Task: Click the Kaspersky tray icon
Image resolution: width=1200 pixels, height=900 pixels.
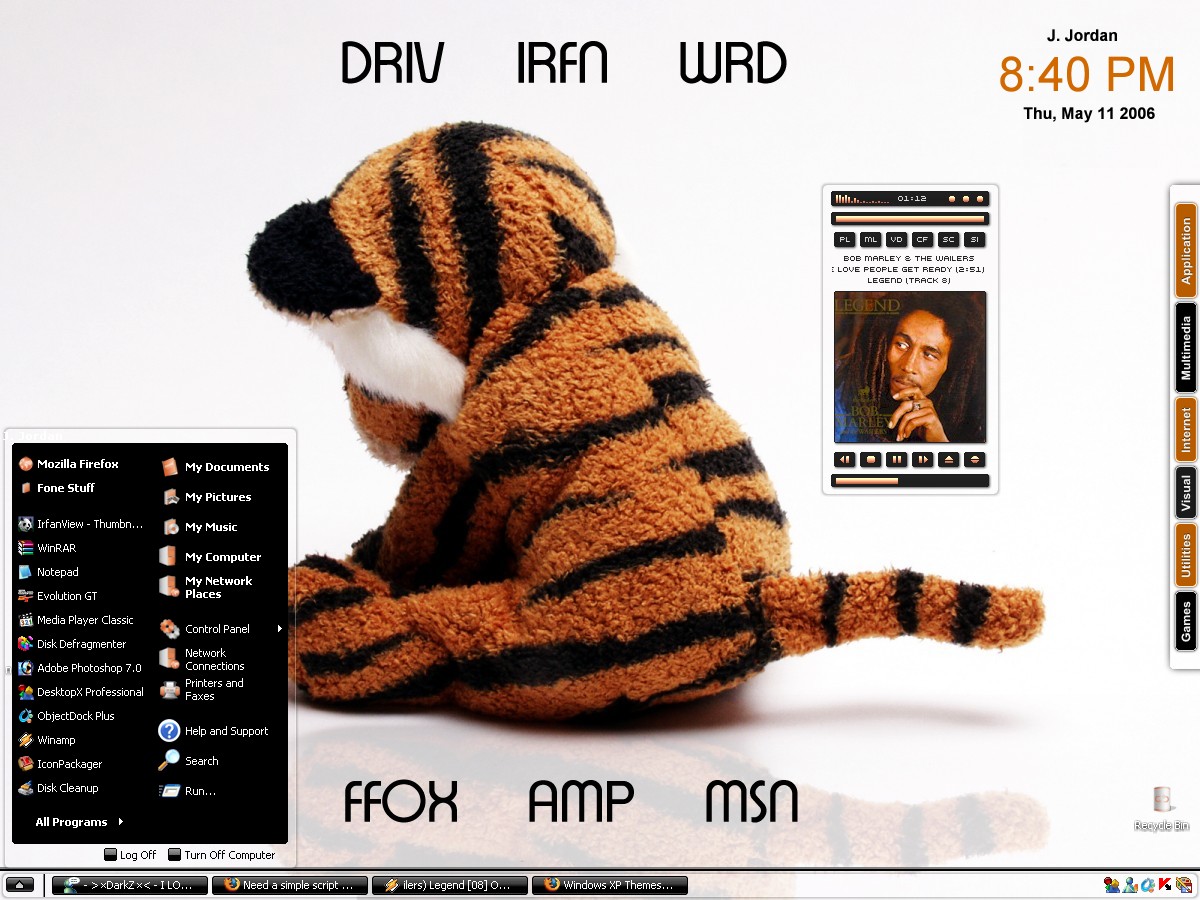Action: (1166, 885)
